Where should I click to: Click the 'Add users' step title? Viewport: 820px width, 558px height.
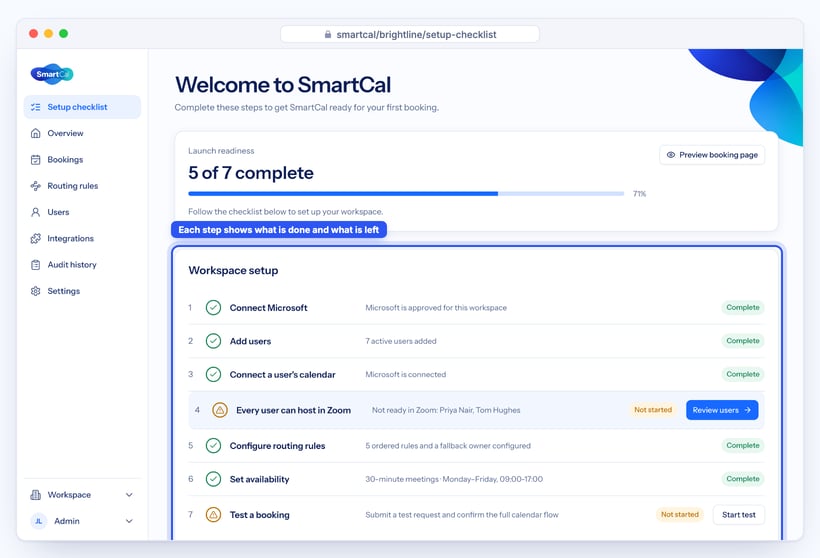(250, 341)
